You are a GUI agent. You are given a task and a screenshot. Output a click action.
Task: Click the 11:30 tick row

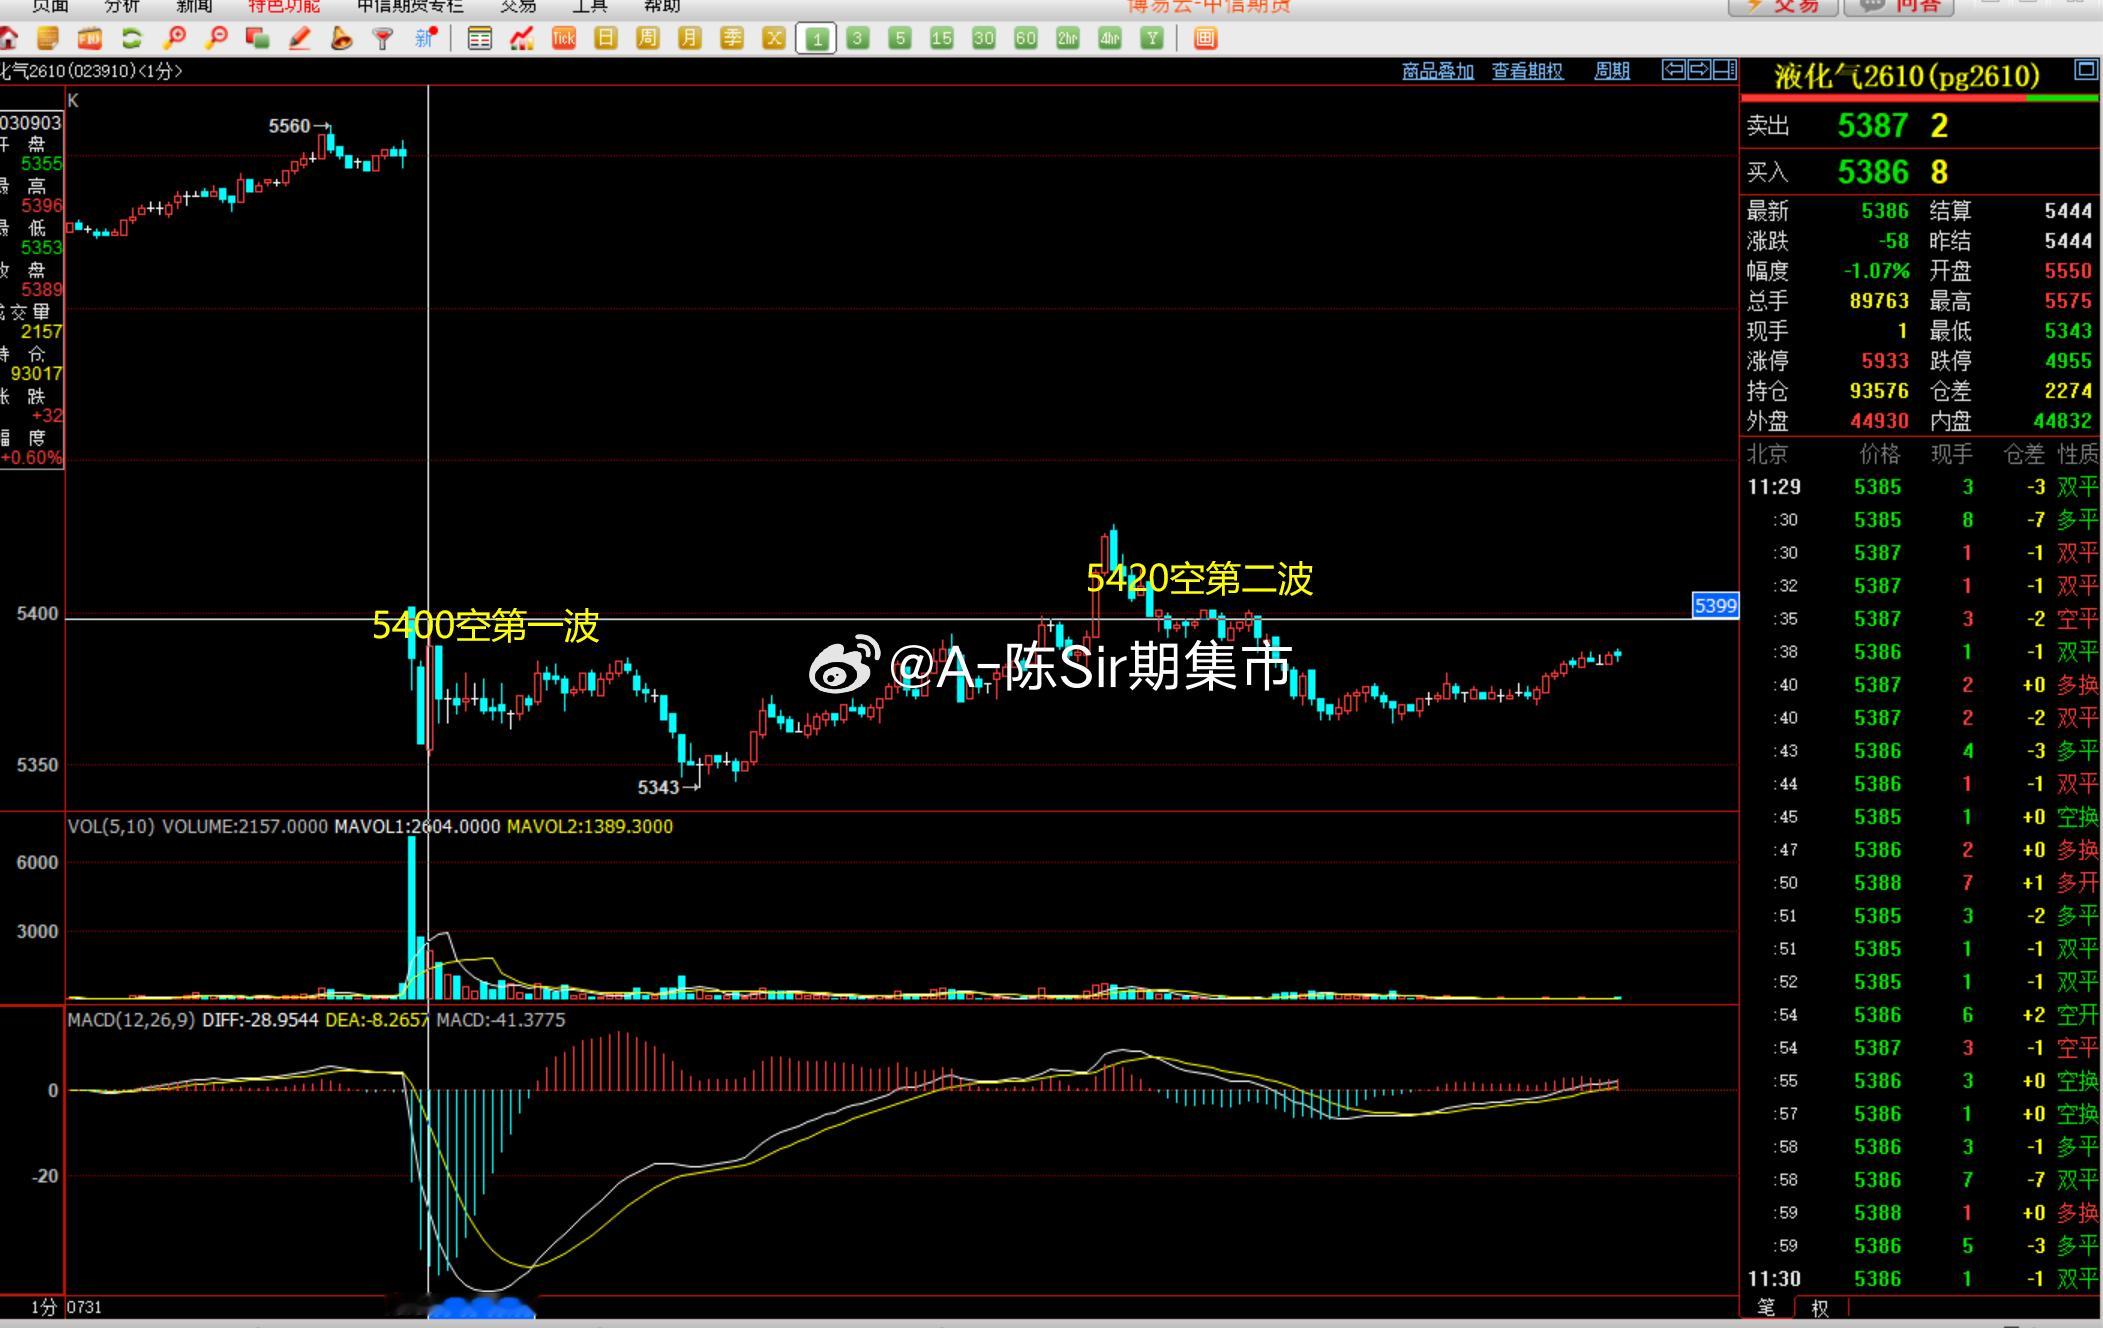1921,1279
